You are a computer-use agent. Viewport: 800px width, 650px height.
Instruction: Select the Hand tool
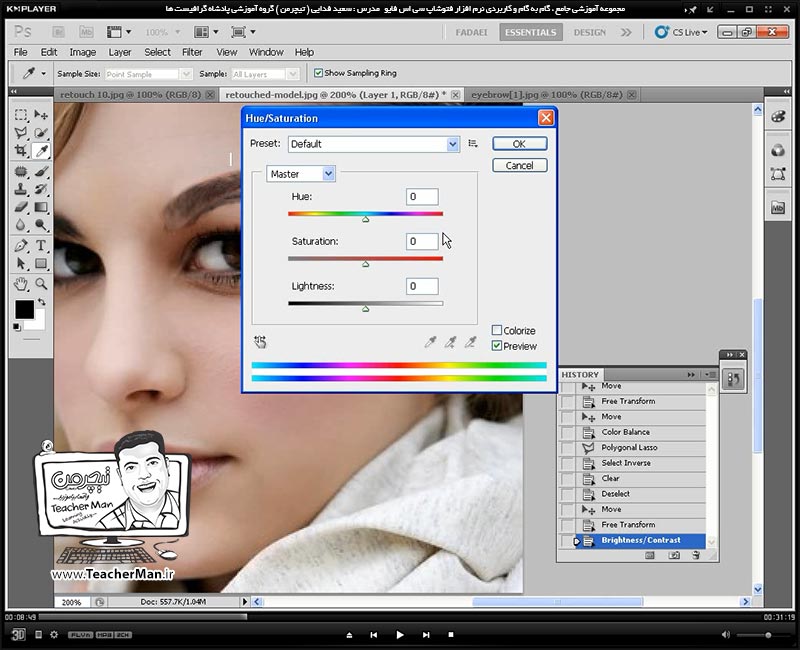pyautogui.click(x=21, y=284)
